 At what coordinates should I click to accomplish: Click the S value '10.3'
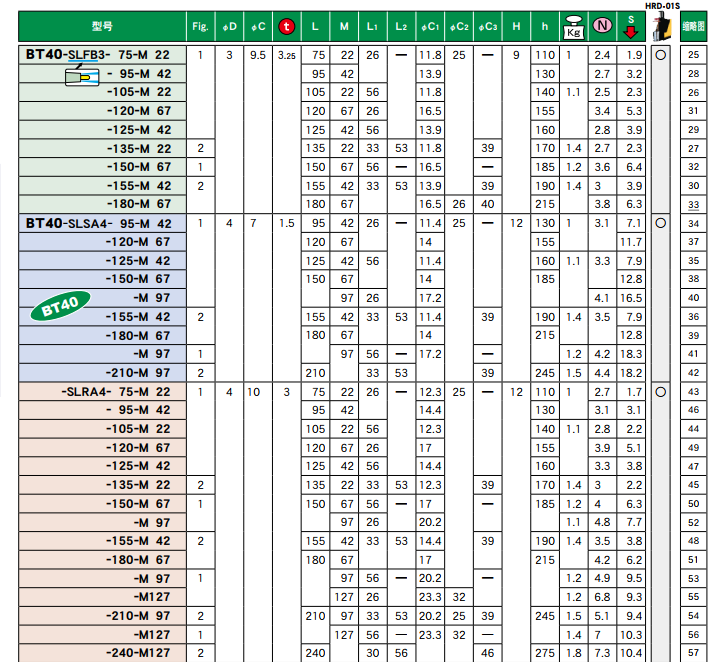(x=631, y=635)
